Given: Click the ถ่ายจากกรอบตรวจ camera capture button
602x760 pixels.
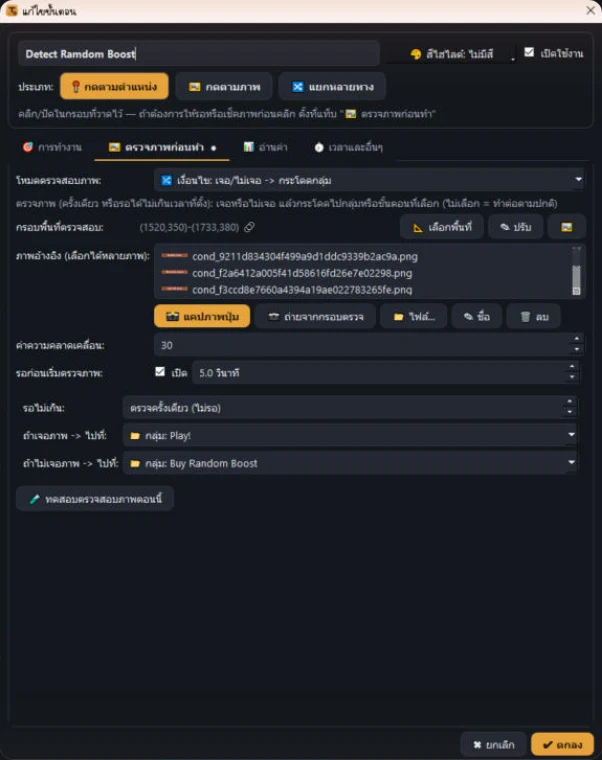Looking at the screenshot, I should (315, 317).
